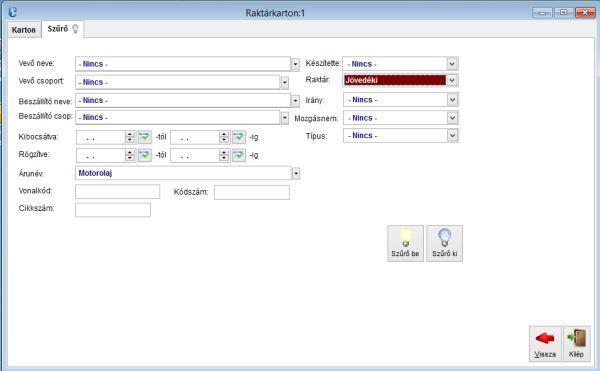Expand the Készítette dropdown

coord(452,64)
